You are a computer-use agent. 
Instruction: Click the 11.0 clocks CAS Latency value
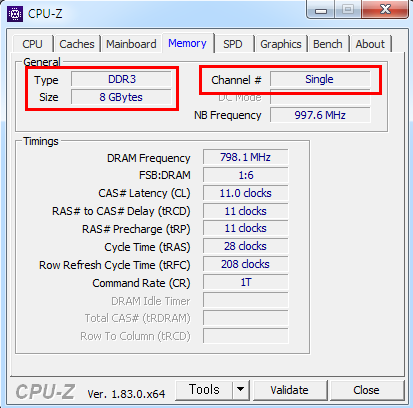246,193
